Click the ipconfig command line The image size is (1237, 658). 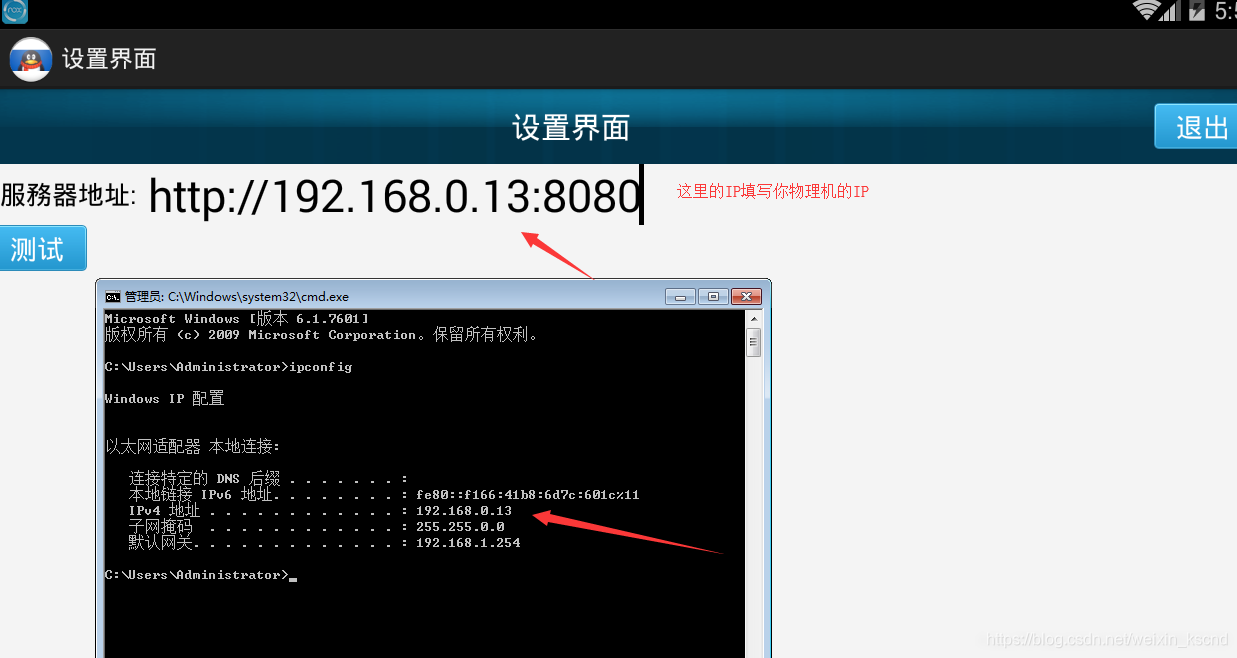(x=228, y=367)
